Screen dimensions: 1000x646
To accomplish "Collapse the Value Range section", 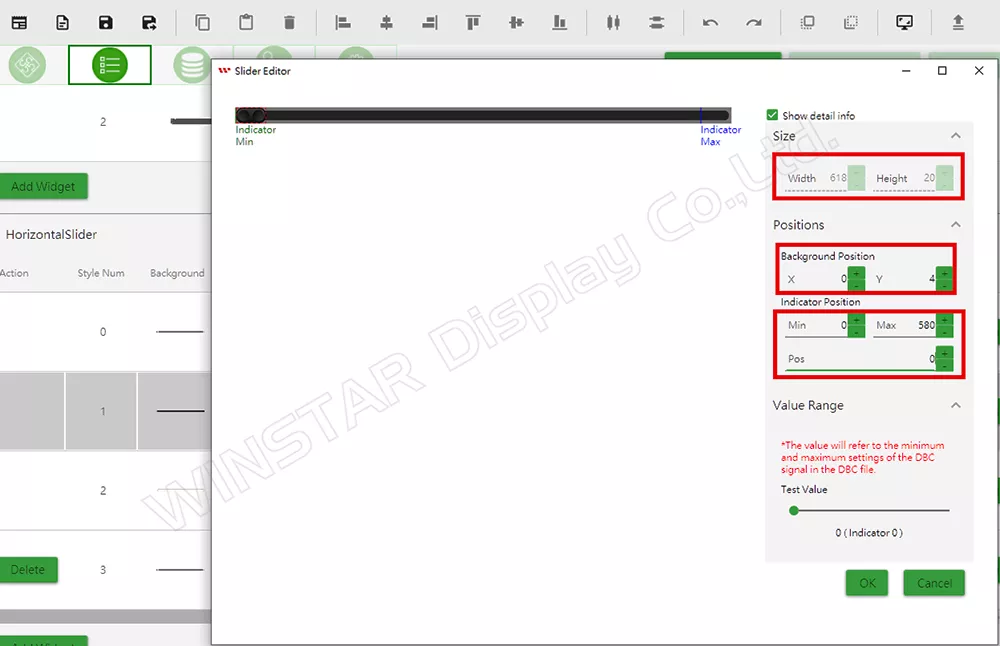I will (955, 406).
